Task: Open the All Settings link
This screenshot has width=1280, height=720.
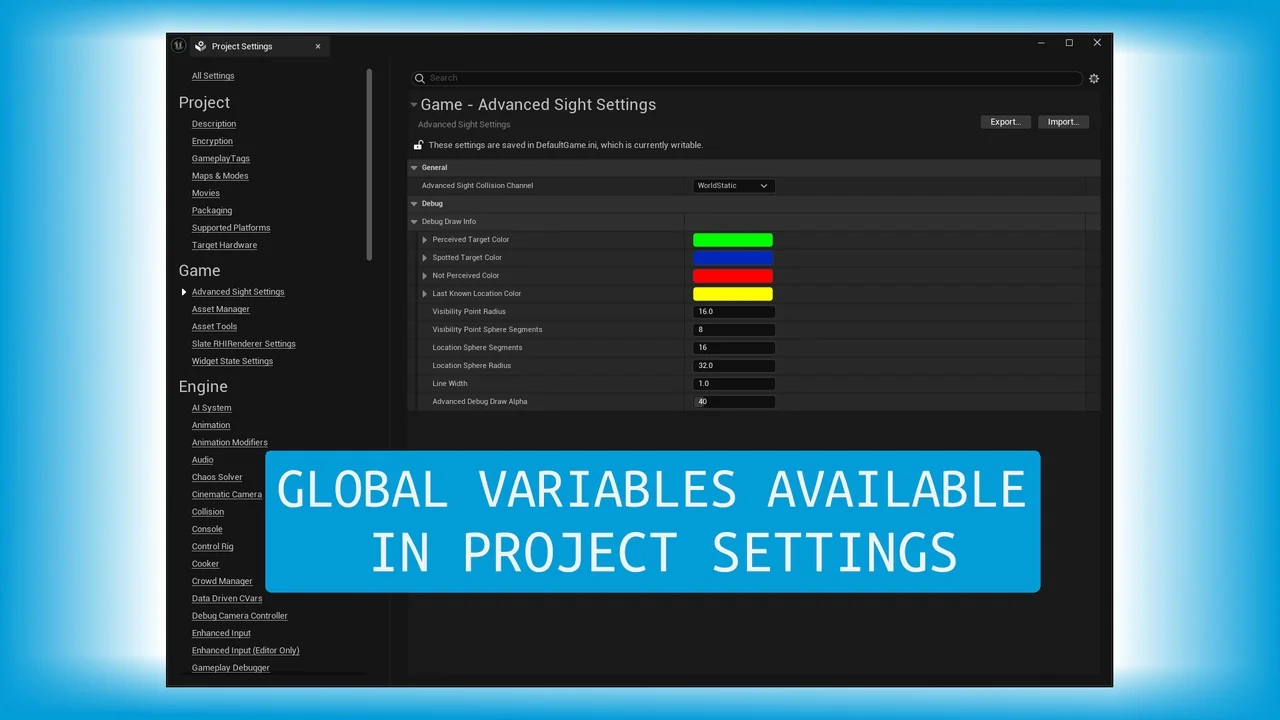Action: [x=213, y=76]
